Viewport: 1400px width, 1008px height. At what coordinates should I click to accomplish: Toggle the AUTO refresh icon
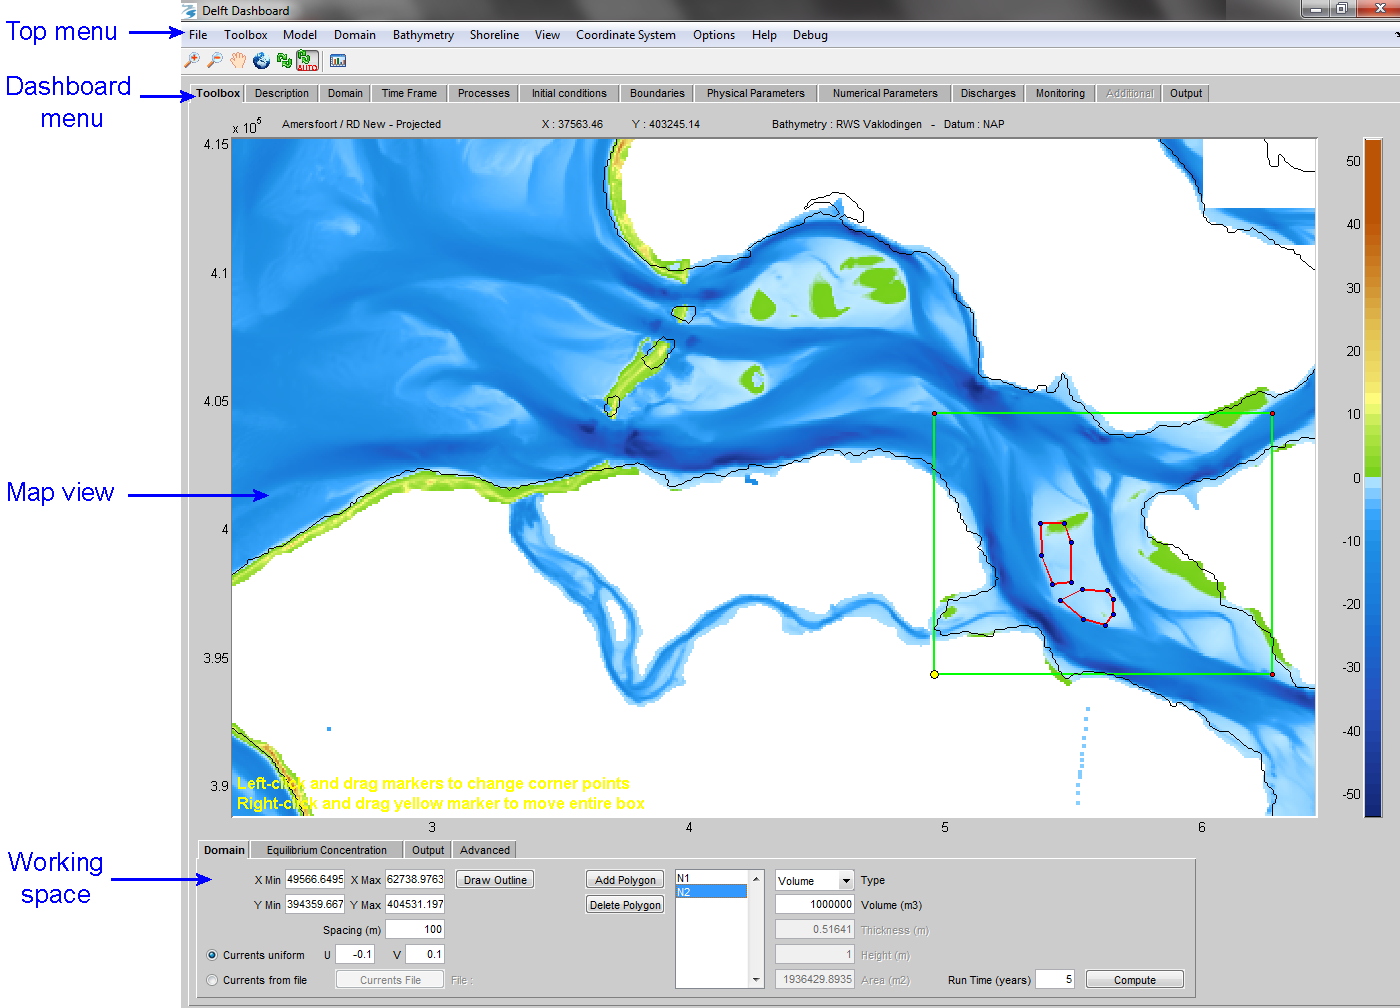click(x=307, y=61)
